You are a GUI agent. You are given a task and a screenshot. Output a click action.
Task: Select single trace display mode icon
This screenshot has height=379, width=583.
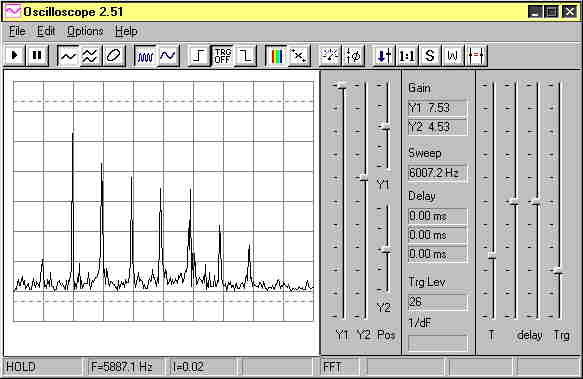(68, 56)
